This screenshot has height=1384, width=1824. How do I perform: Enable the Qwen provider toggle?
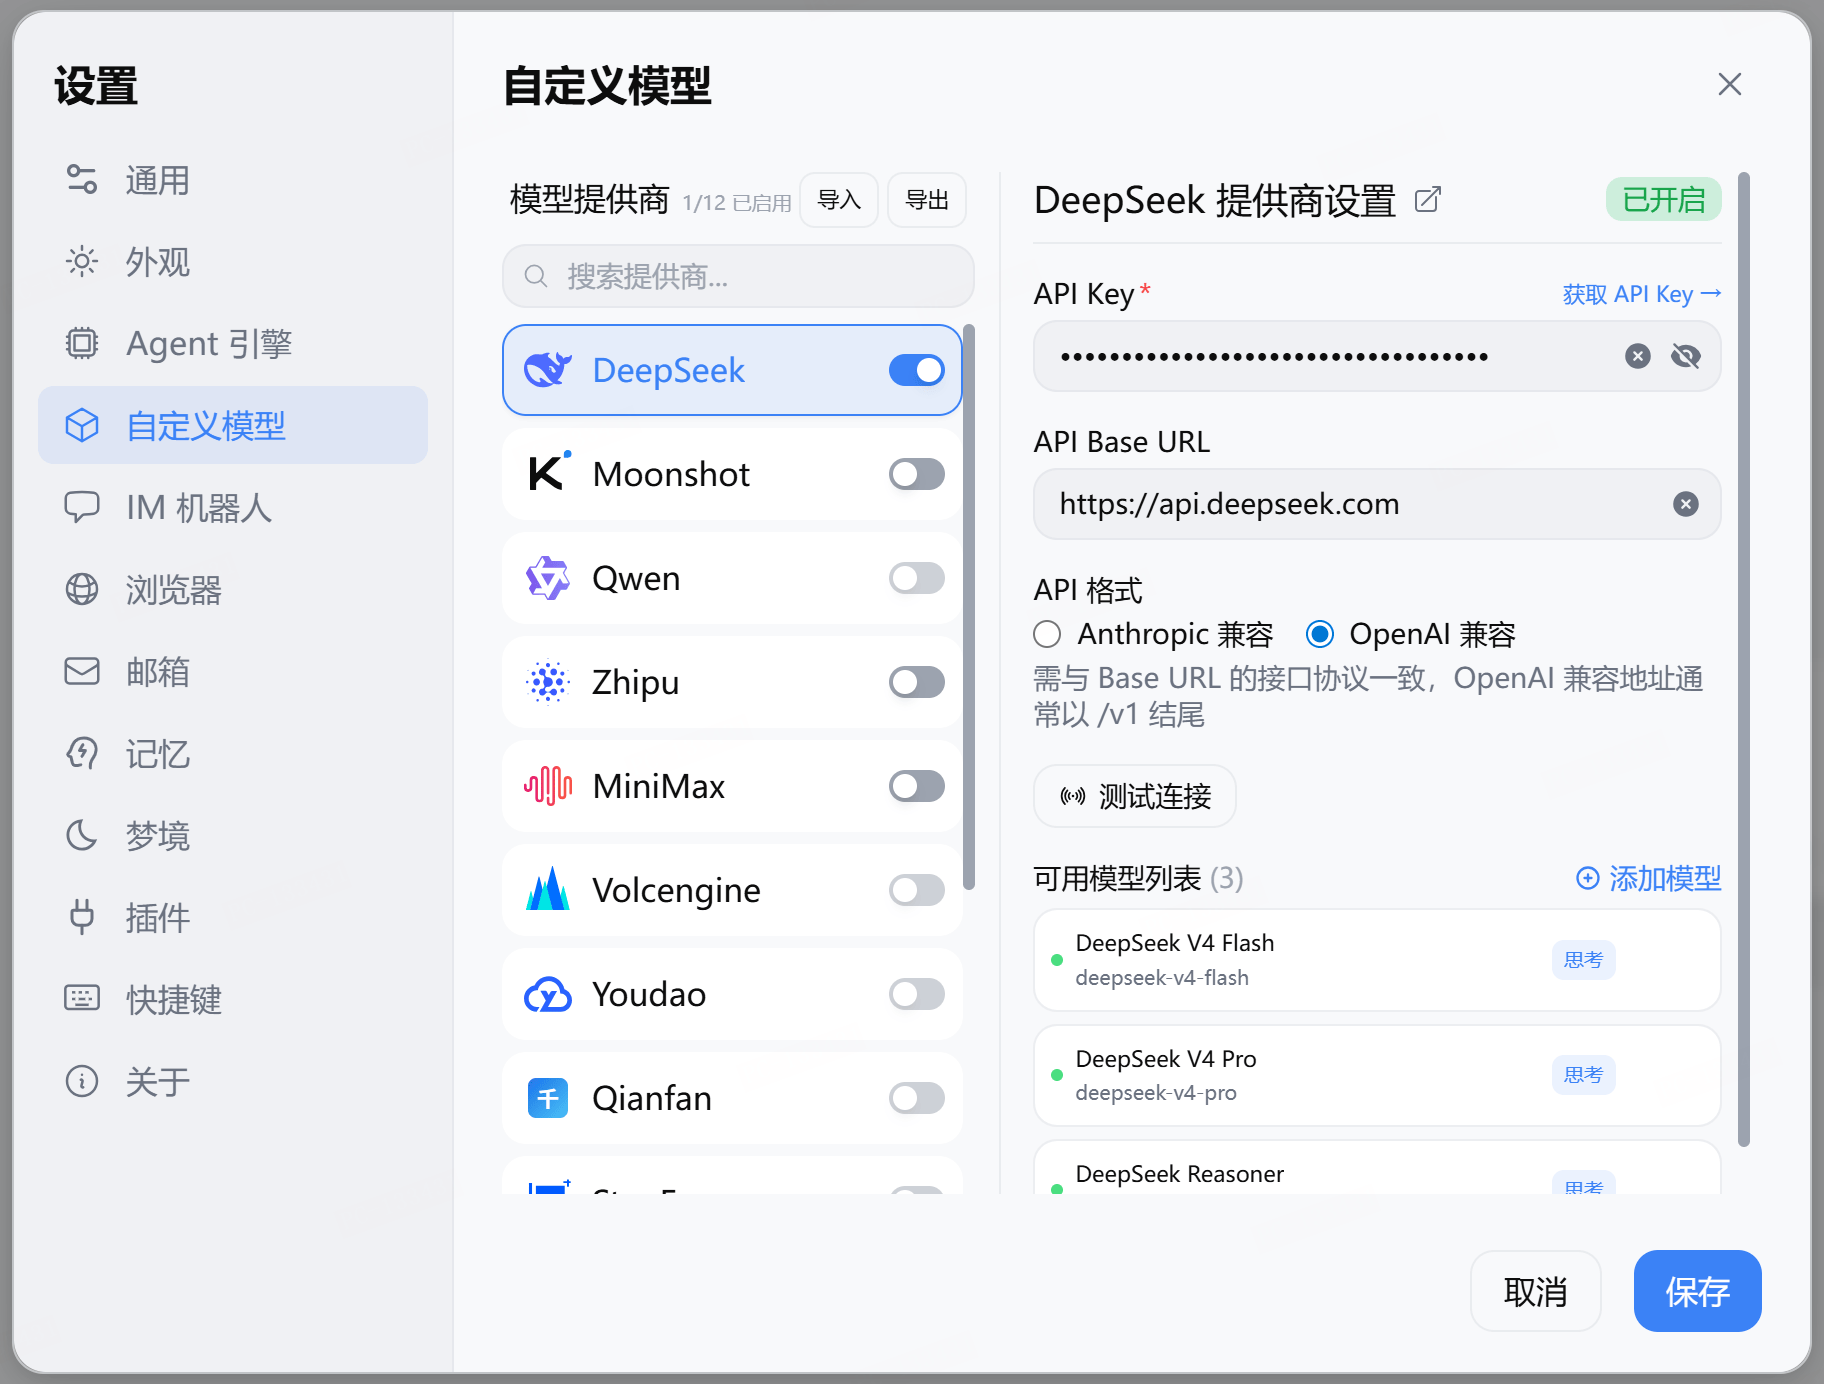pyautogui.click(x=917, y=578)
